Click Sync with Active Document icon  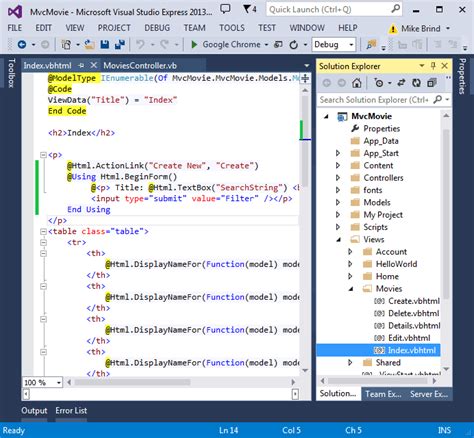pyautogui.click(x=401, y=83)
